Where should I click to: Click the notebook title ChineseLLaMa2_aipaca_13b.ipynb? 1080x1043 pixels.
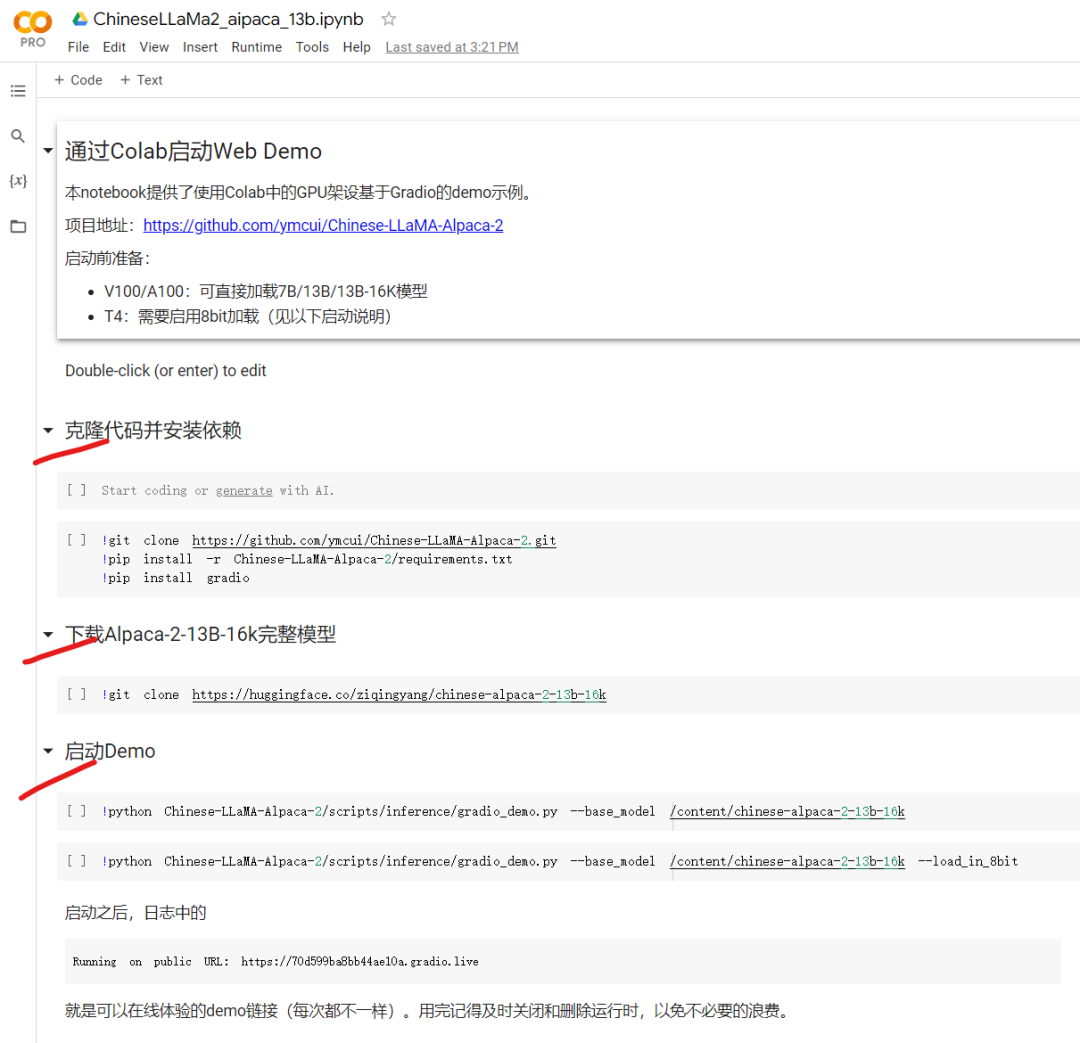pyautogui.click(x=228, y=19)
